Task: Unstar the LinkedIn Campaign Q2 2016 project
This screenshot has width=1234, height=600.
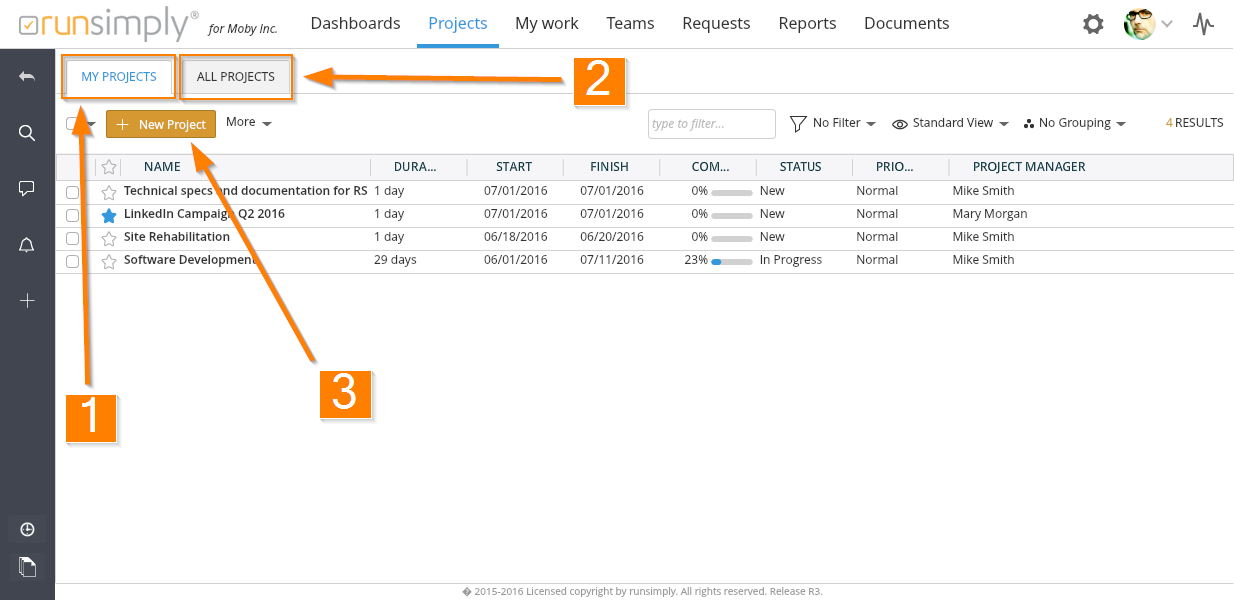Action: 109,215
